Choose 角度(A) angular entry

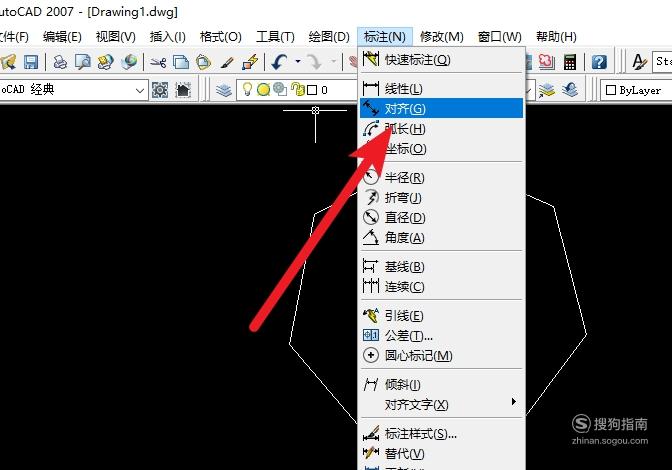pos(441,237)
